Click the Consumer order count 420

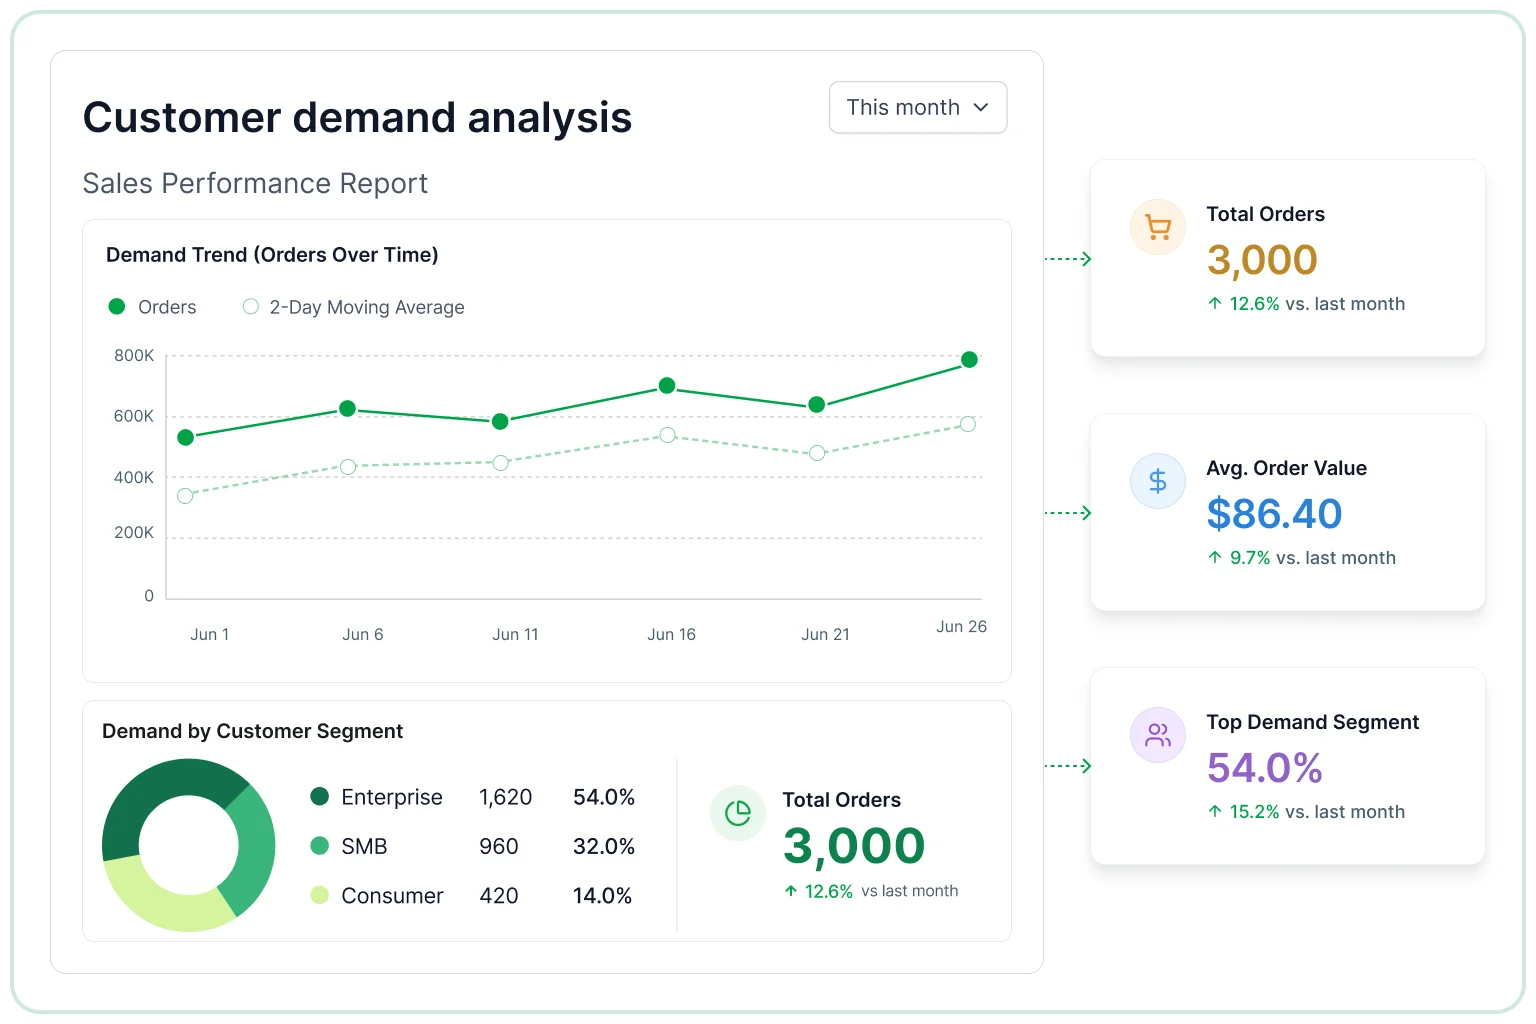point(499,895)
